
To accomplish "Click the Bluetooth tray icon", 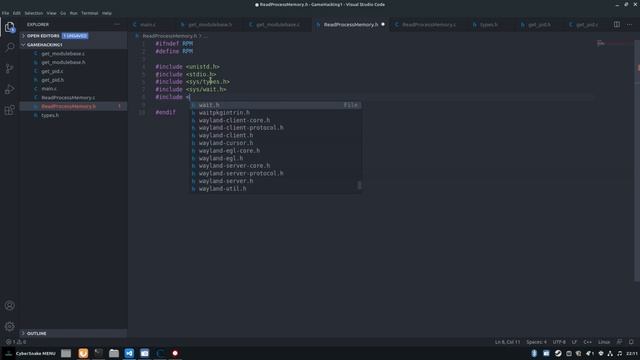I will tap(534, 353).
